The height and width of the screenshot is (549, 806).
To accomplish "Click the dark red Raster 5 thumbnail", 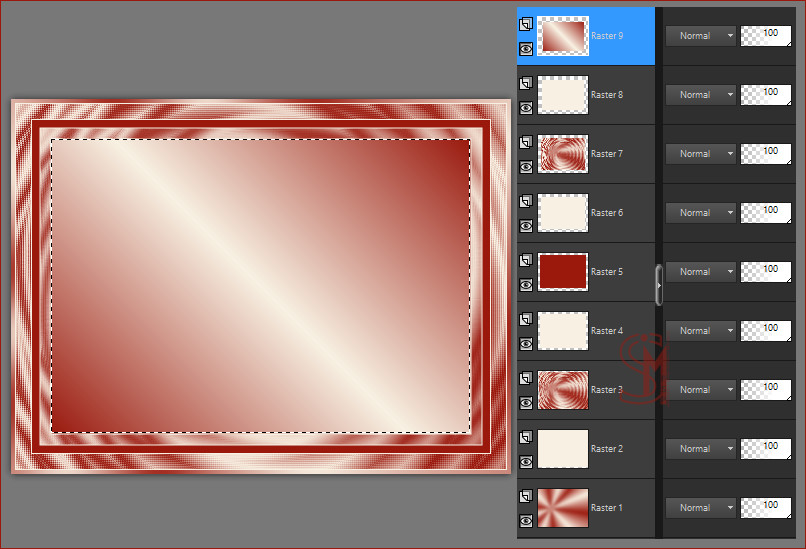I will (563, 272).
